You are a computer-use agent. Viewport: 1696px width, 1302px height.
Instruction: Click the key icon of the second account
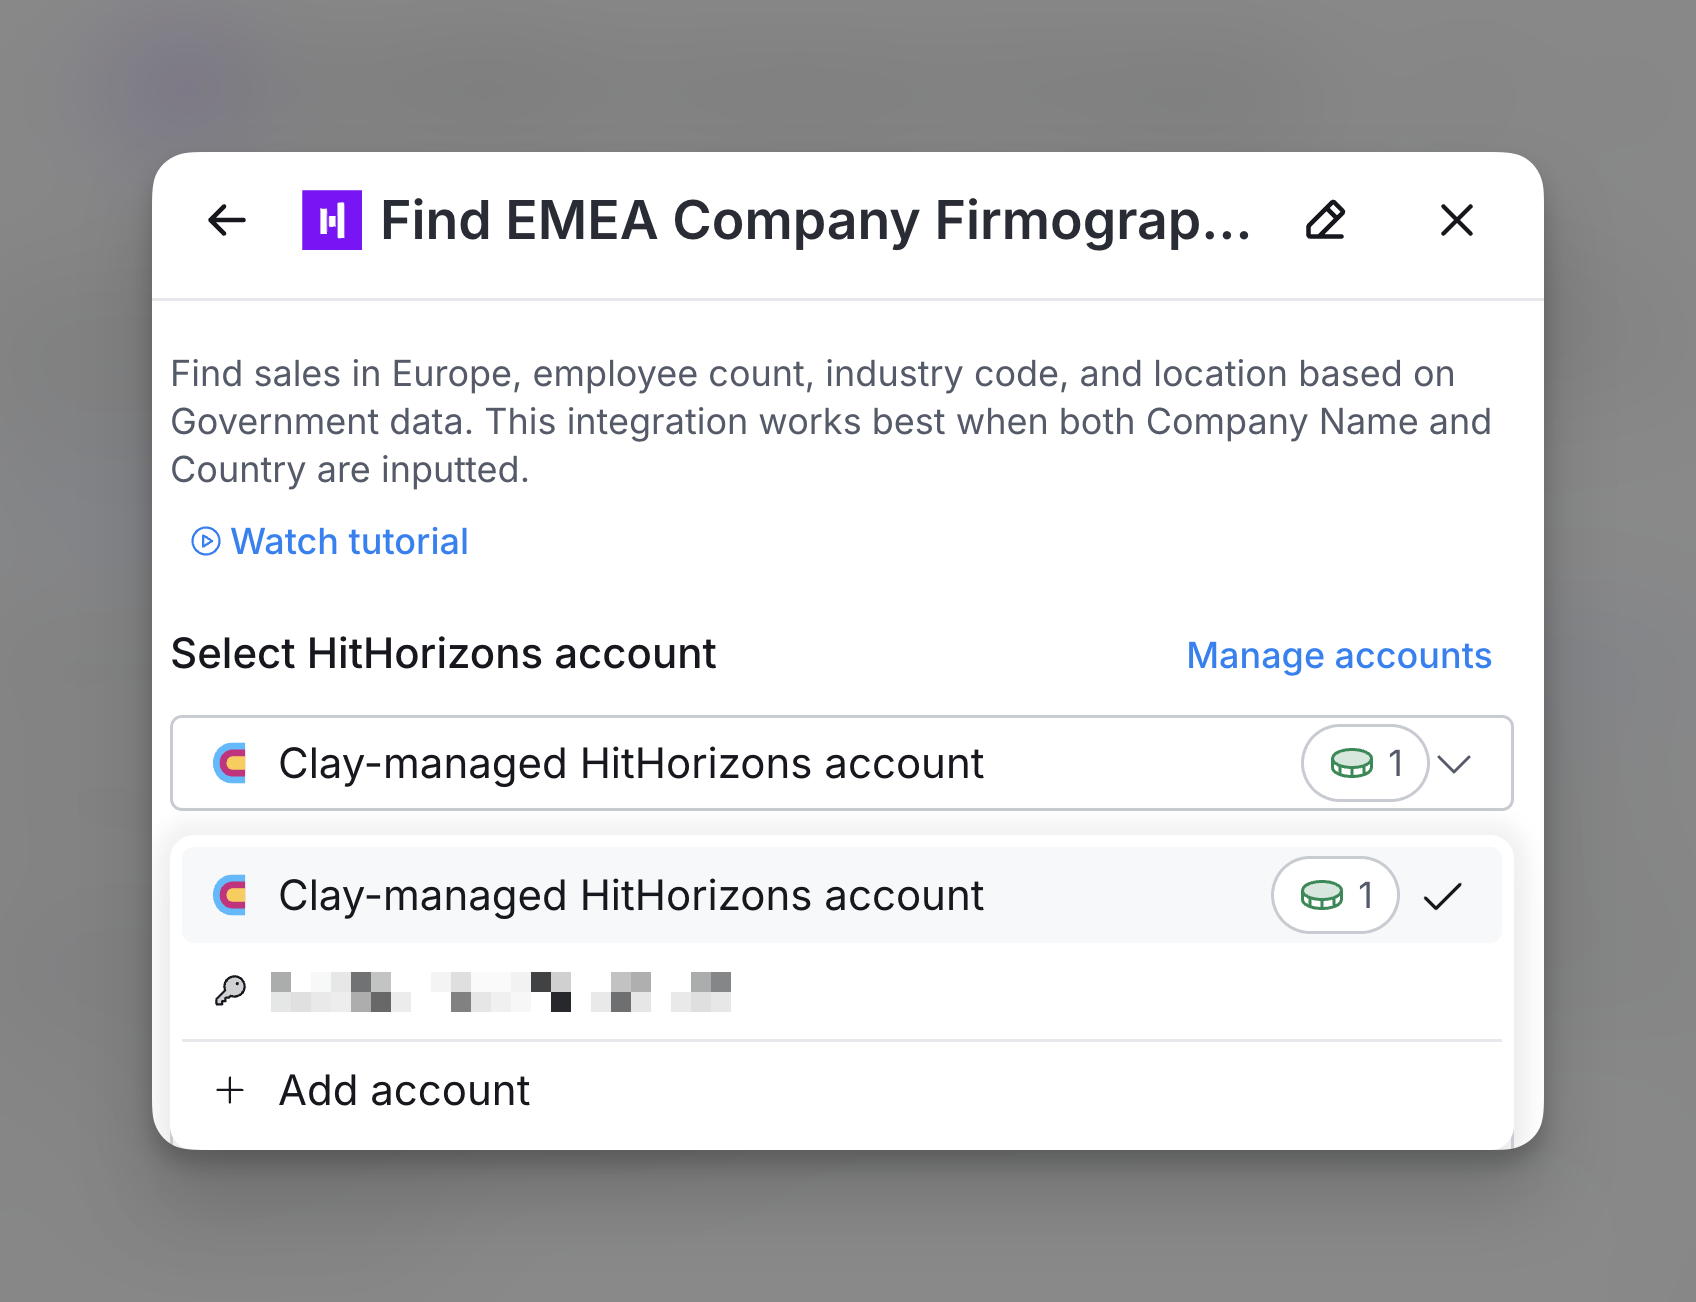(231, 991)
